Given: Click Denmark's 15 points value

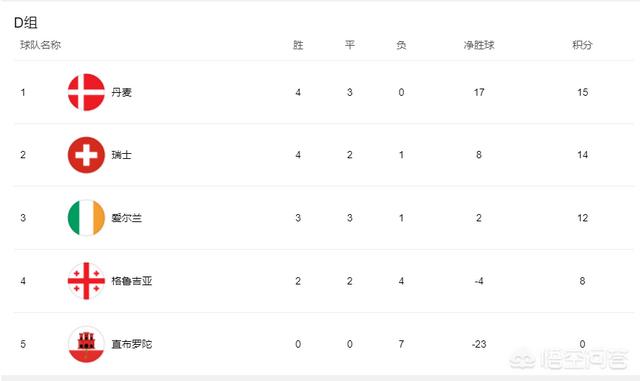Looking at the screenshot, I should [582, 92].
